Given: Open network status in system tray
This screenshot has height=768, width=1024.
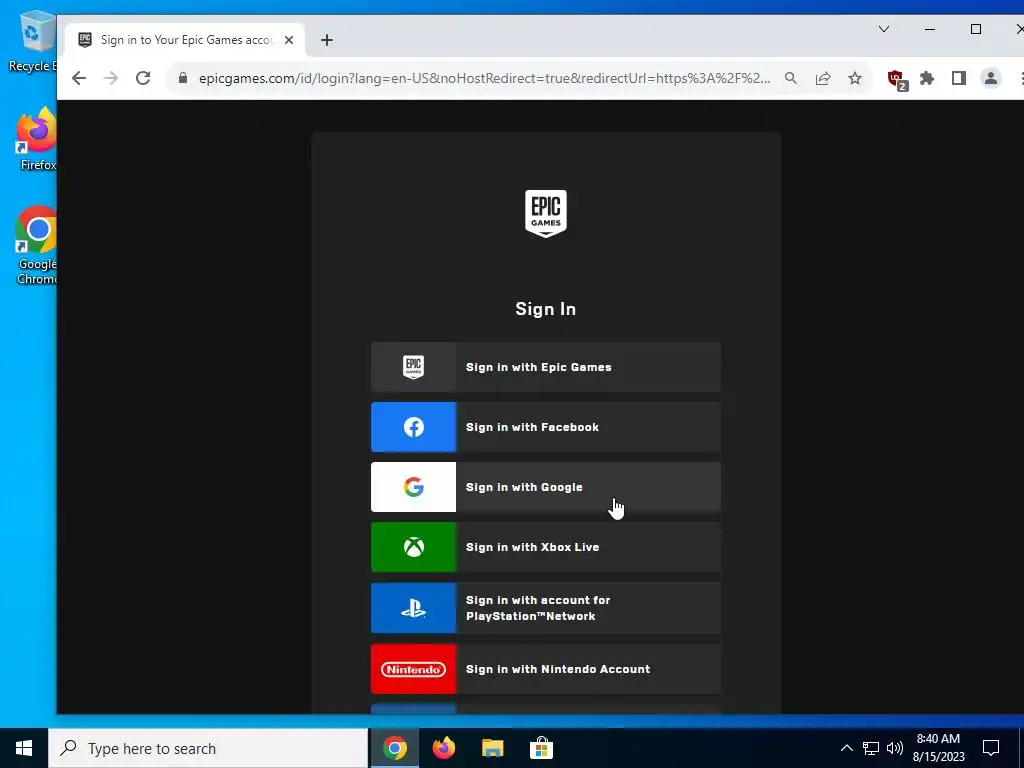Looking at the screenshot, I should coord(871,748).
